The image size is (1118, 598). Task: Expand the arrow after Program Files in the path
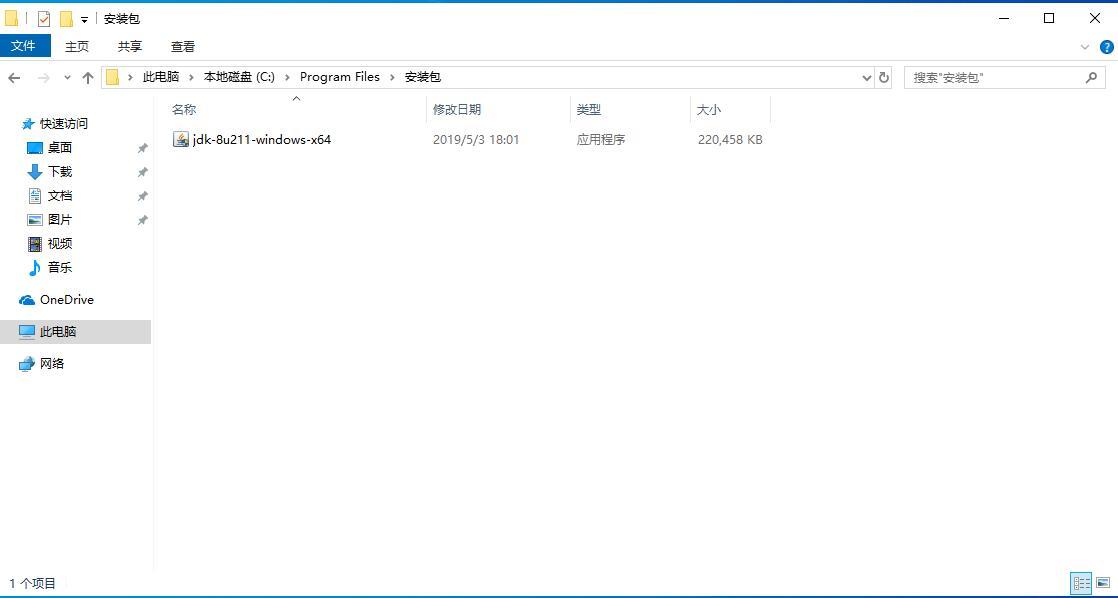coord(392,77)
